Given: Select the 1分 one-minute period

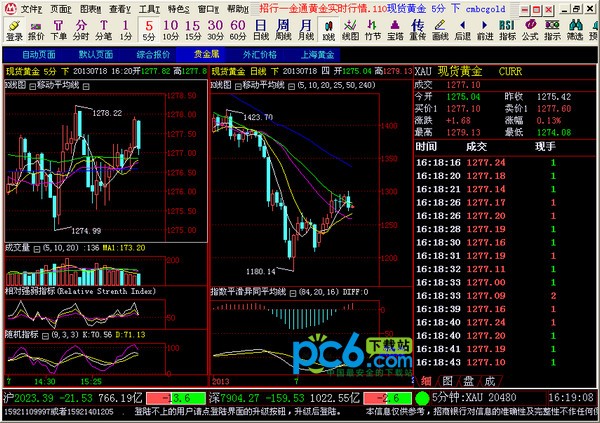Looking at the screenshot, I should (x=126, y=30).
